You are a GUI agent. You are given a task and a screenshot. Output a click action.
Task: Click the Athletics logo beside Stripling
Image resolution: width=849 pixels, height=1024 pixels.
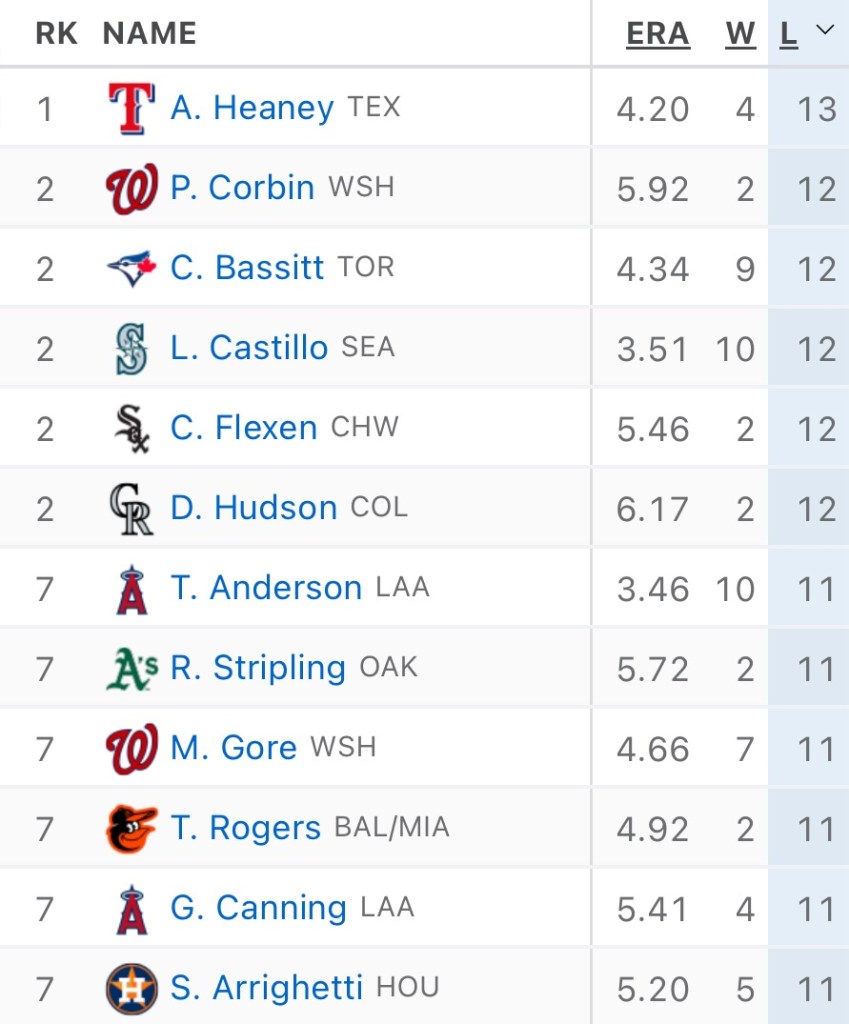tap(131, 669)
